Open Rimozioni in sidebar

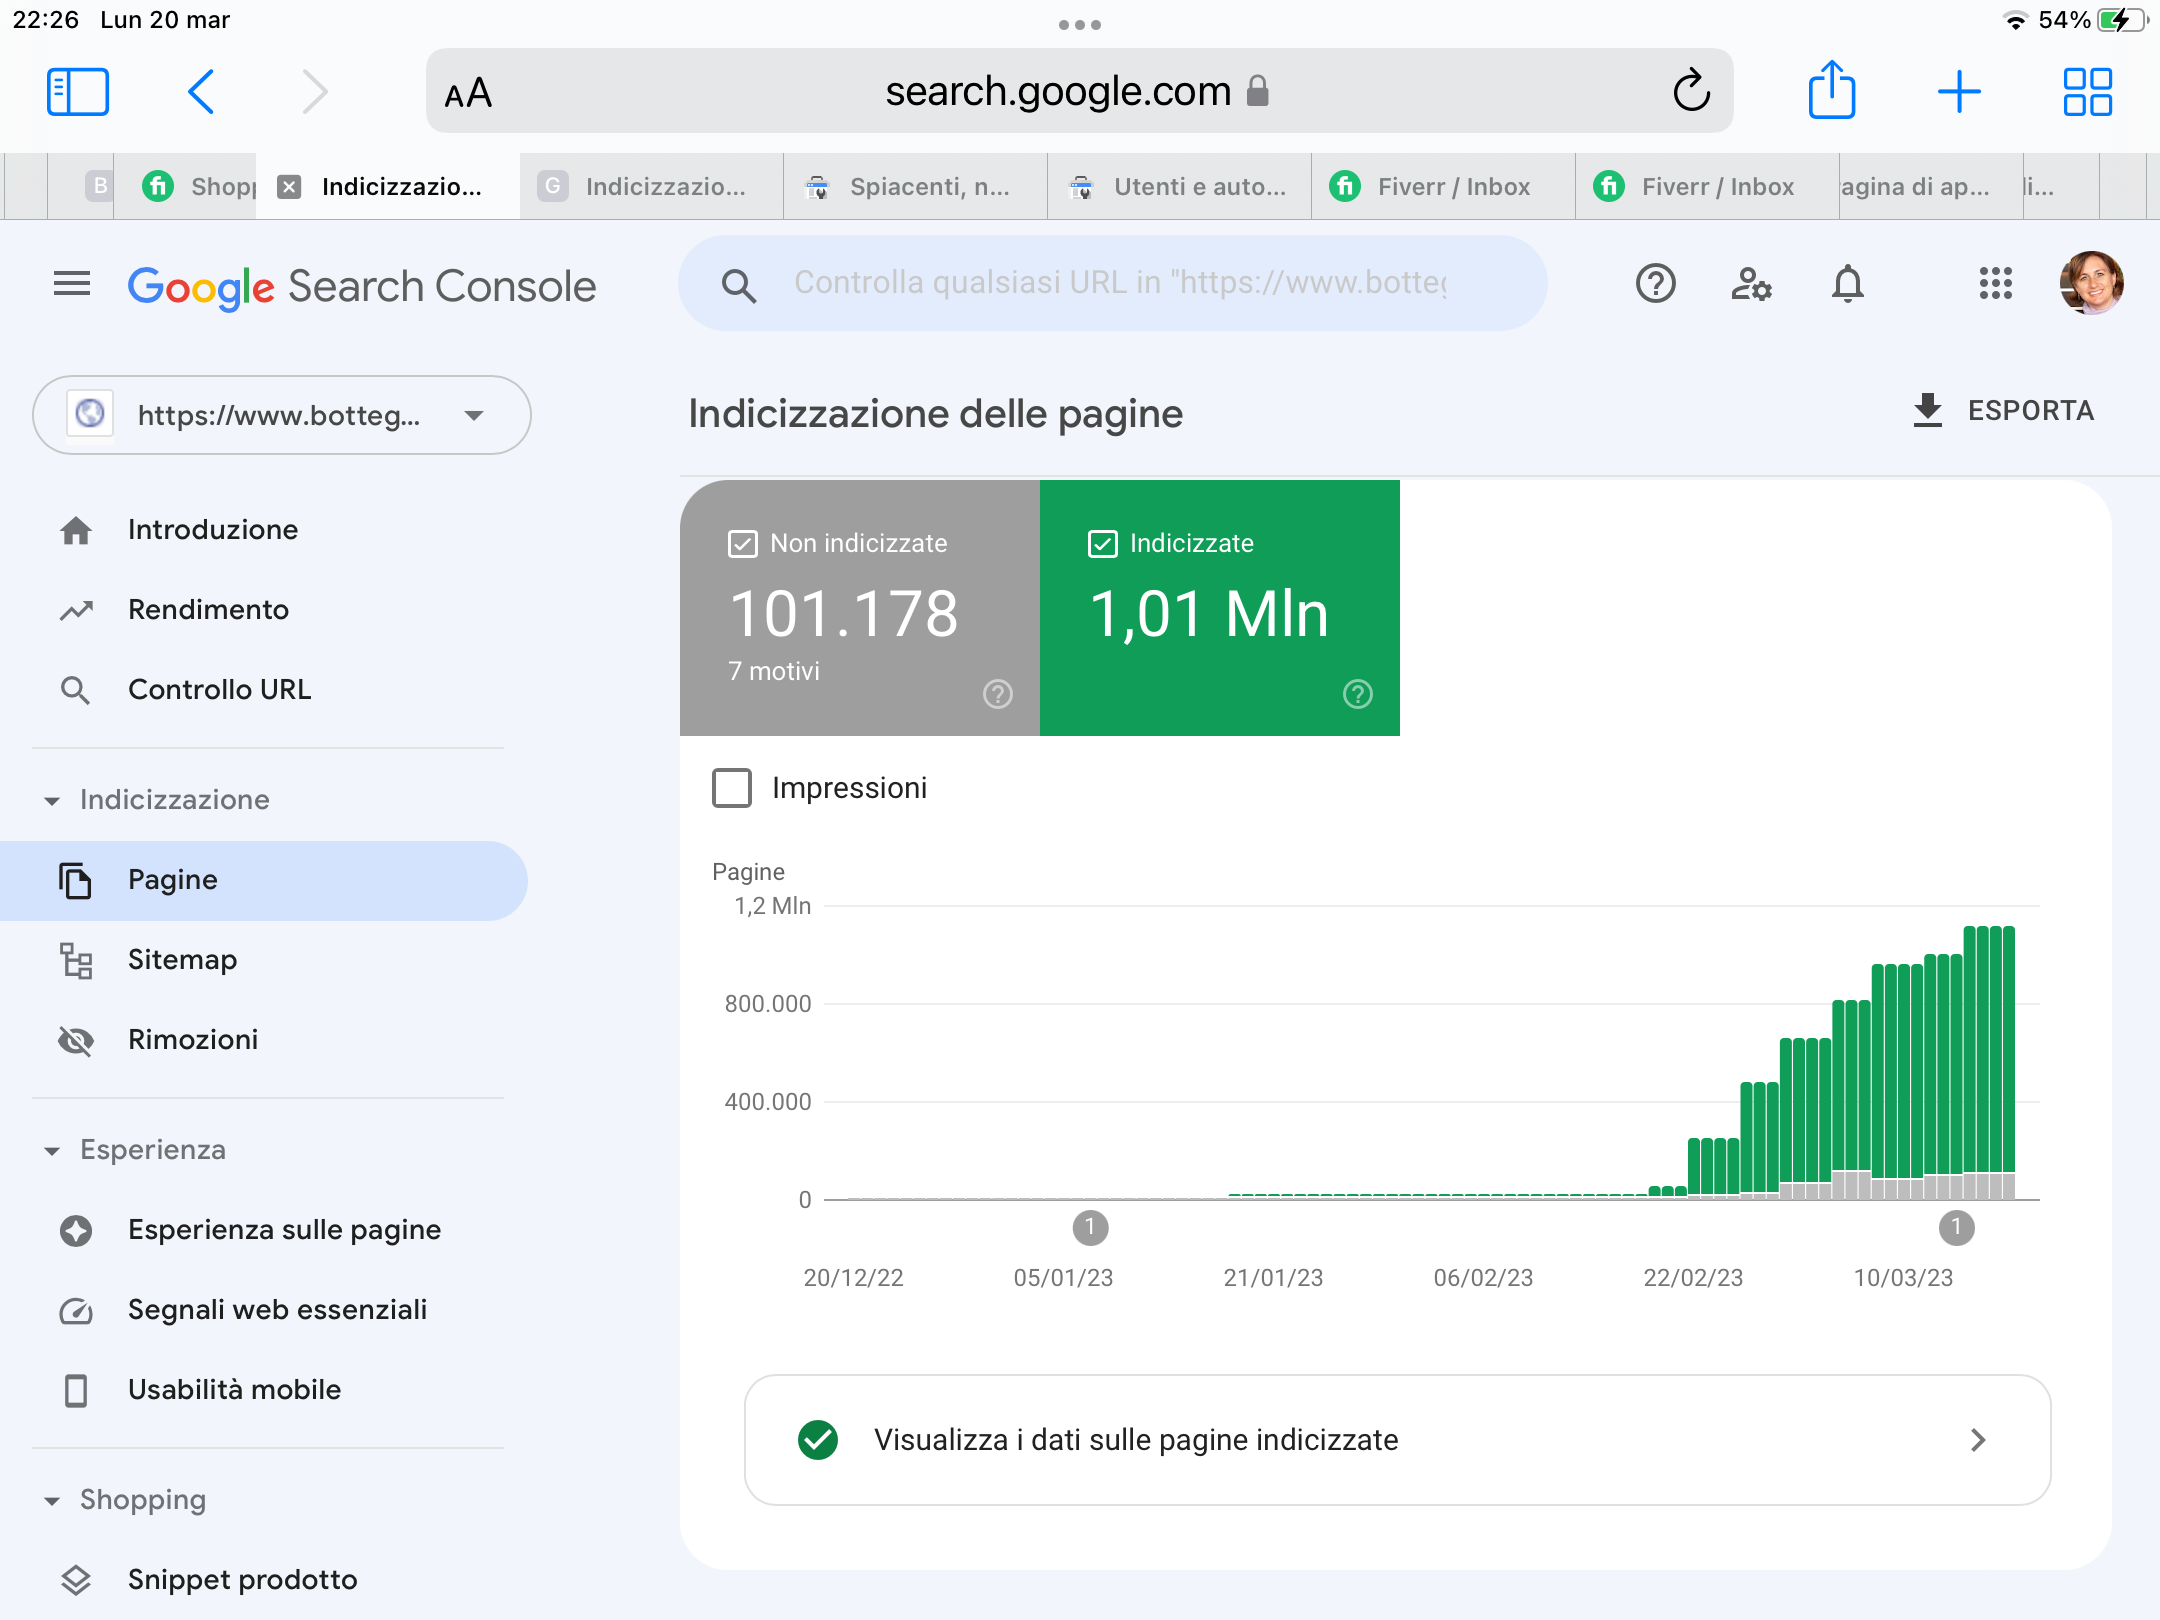(x=193, y=1040)
